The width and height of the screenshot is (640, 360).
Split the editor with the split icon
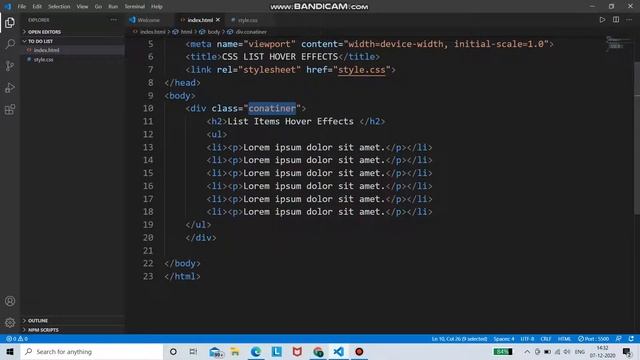pyautogui.click(x=616, y=20)
